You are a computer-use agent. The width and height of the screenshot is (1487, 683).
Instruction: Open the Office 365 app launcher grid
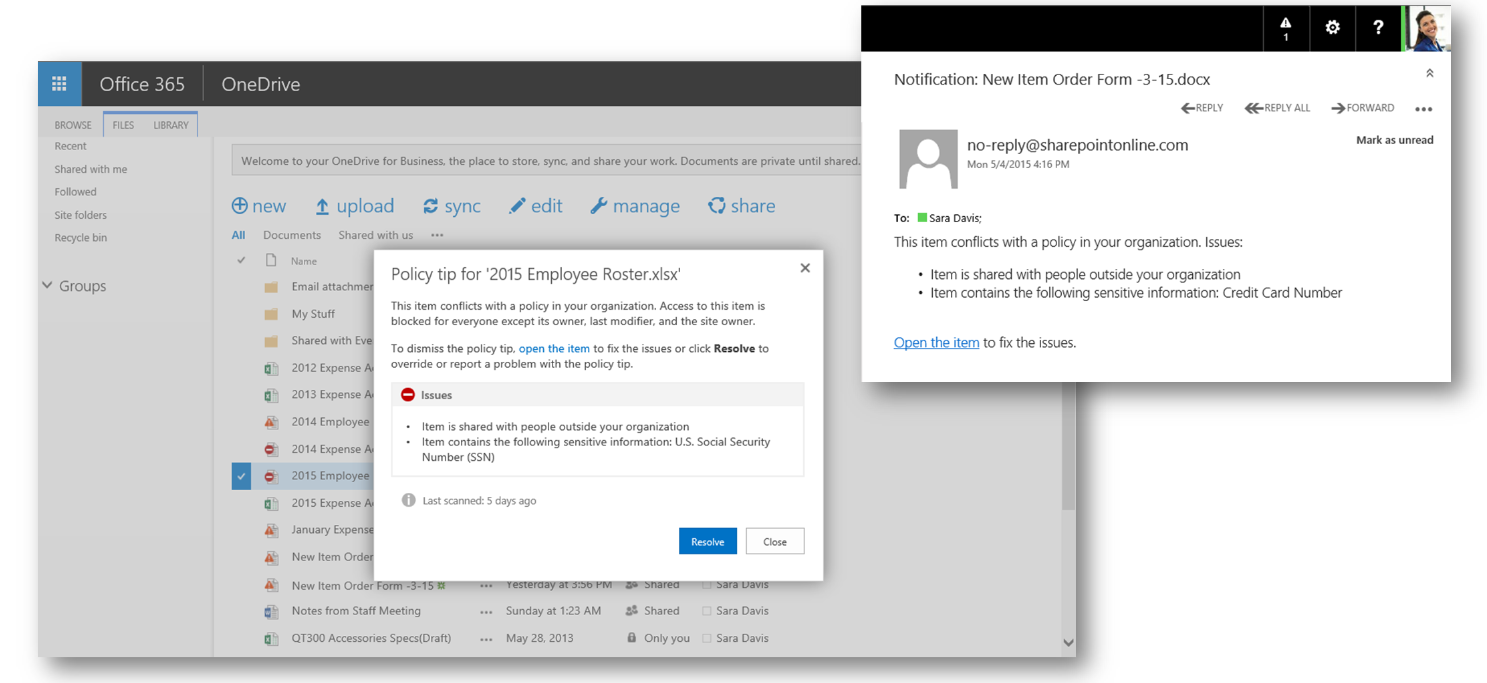[x=59, y=84]
